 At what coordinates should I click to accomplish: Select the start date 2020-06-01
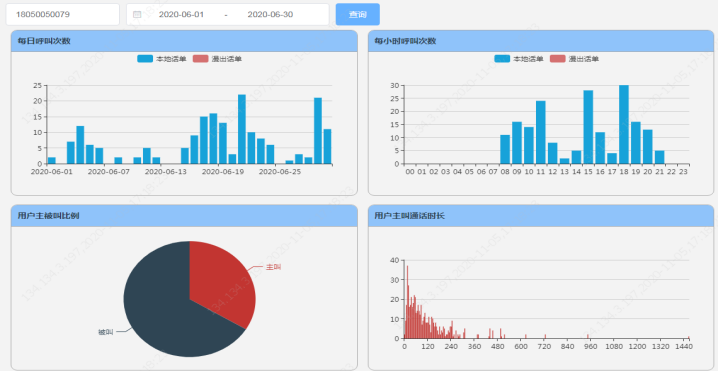(x=181, y=14)
